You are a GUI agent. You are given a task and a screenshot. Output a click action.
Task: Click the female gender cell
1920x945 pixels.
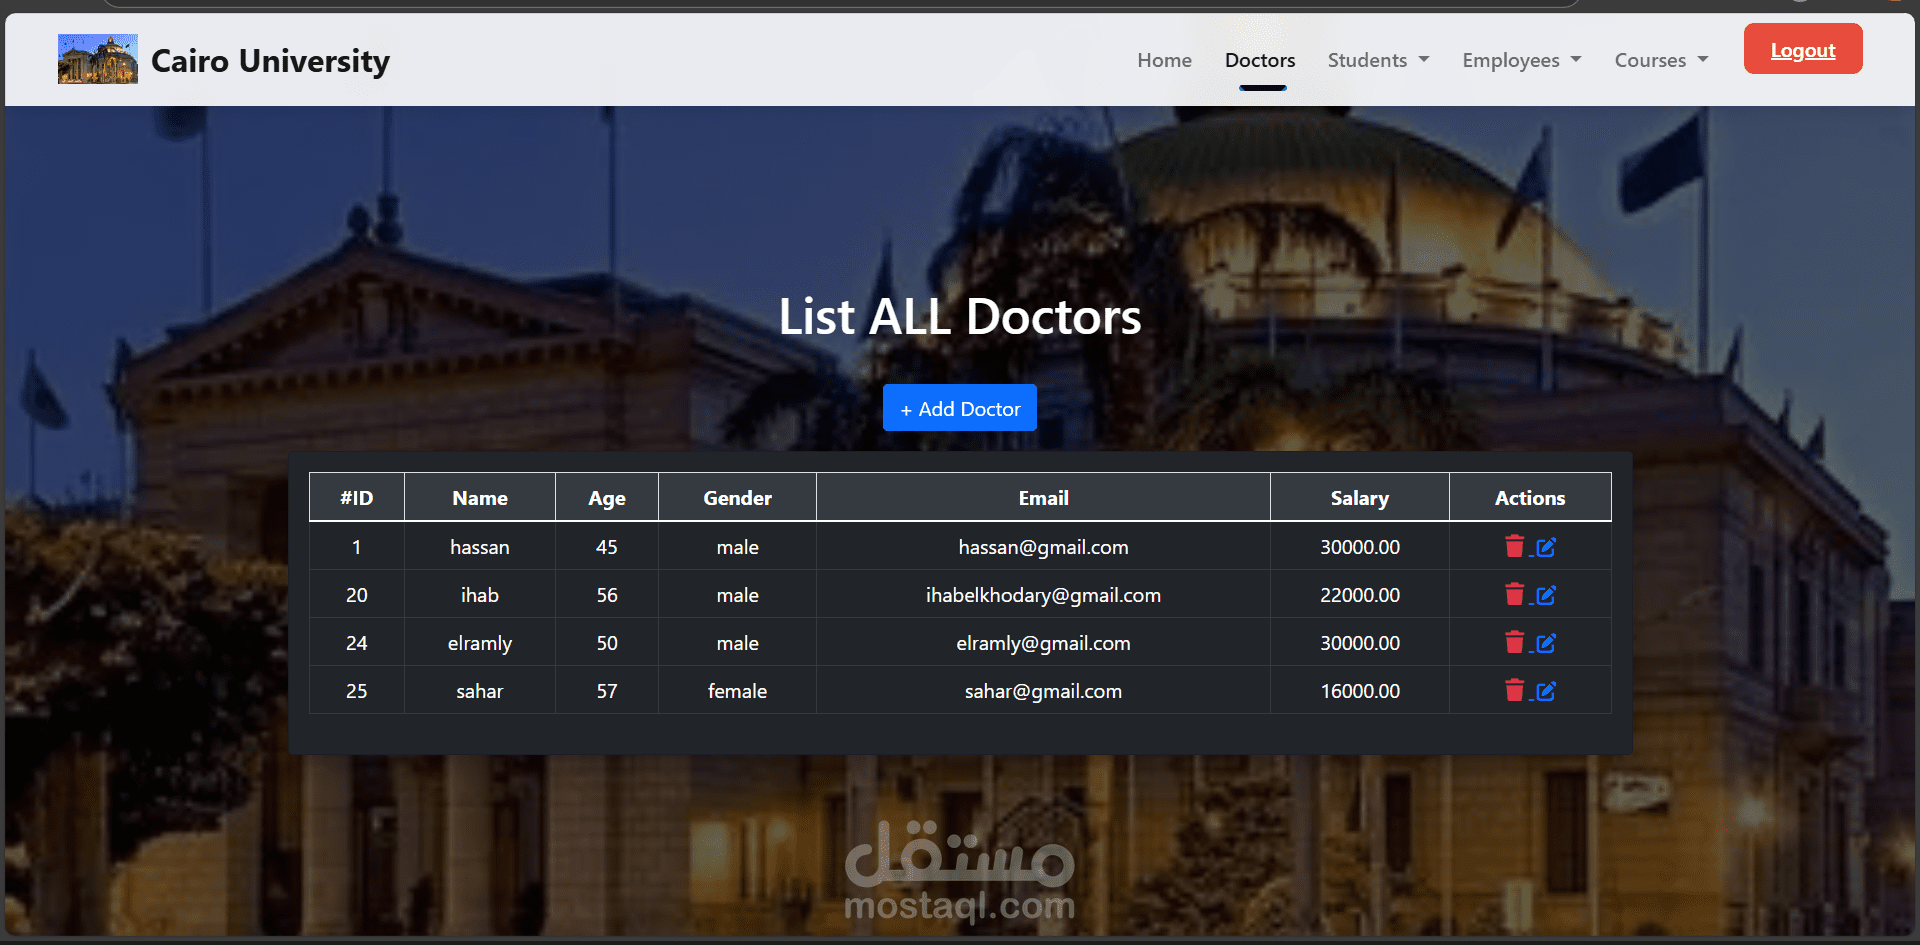pyautogui.click(x=738, y=691)
